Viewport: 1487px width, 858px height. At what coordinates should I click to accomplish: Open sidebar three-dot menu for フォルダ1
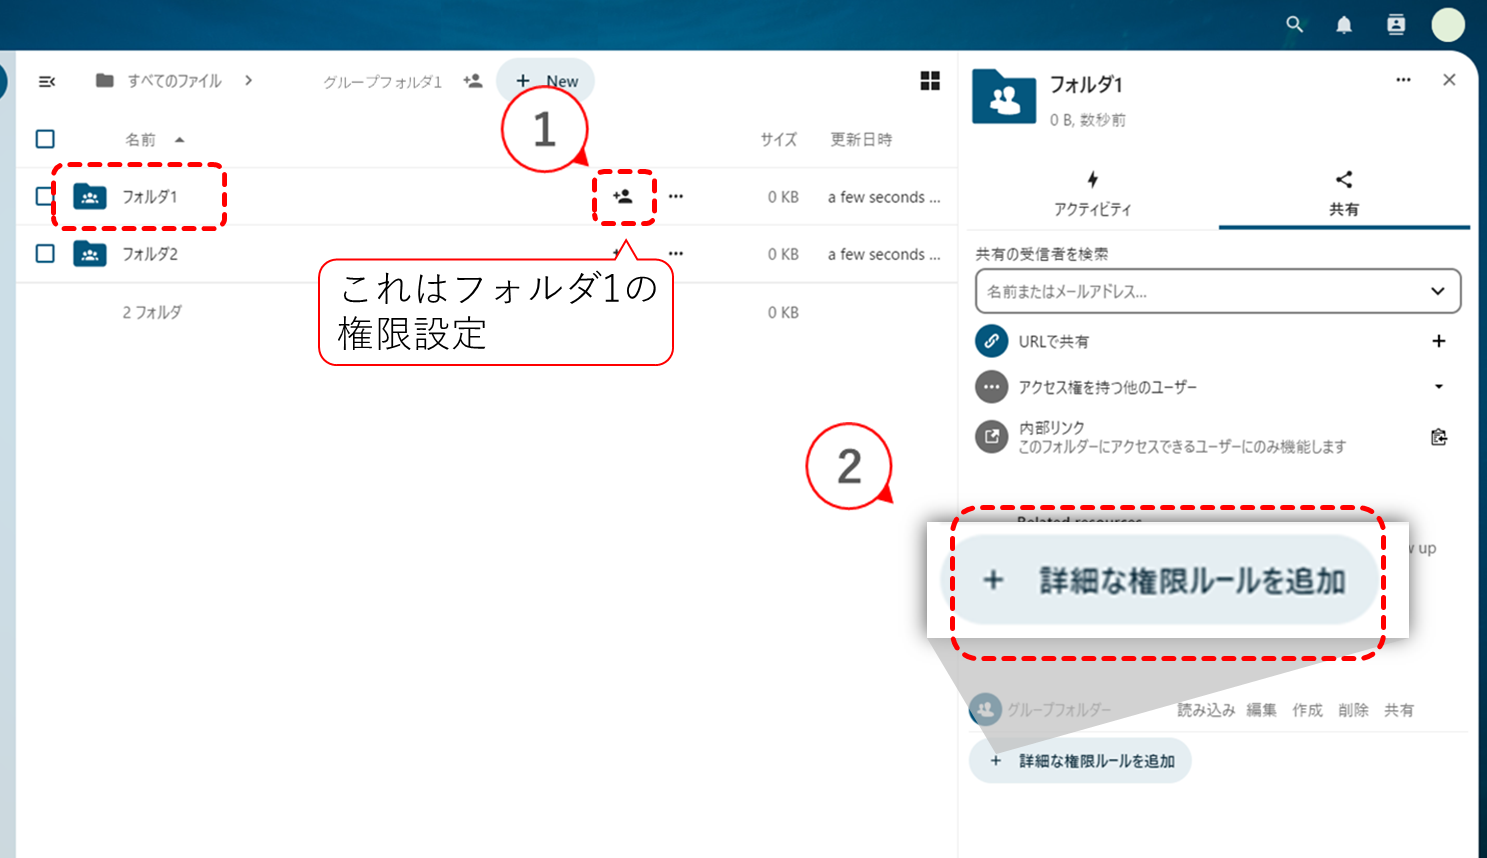(1403, 80)
